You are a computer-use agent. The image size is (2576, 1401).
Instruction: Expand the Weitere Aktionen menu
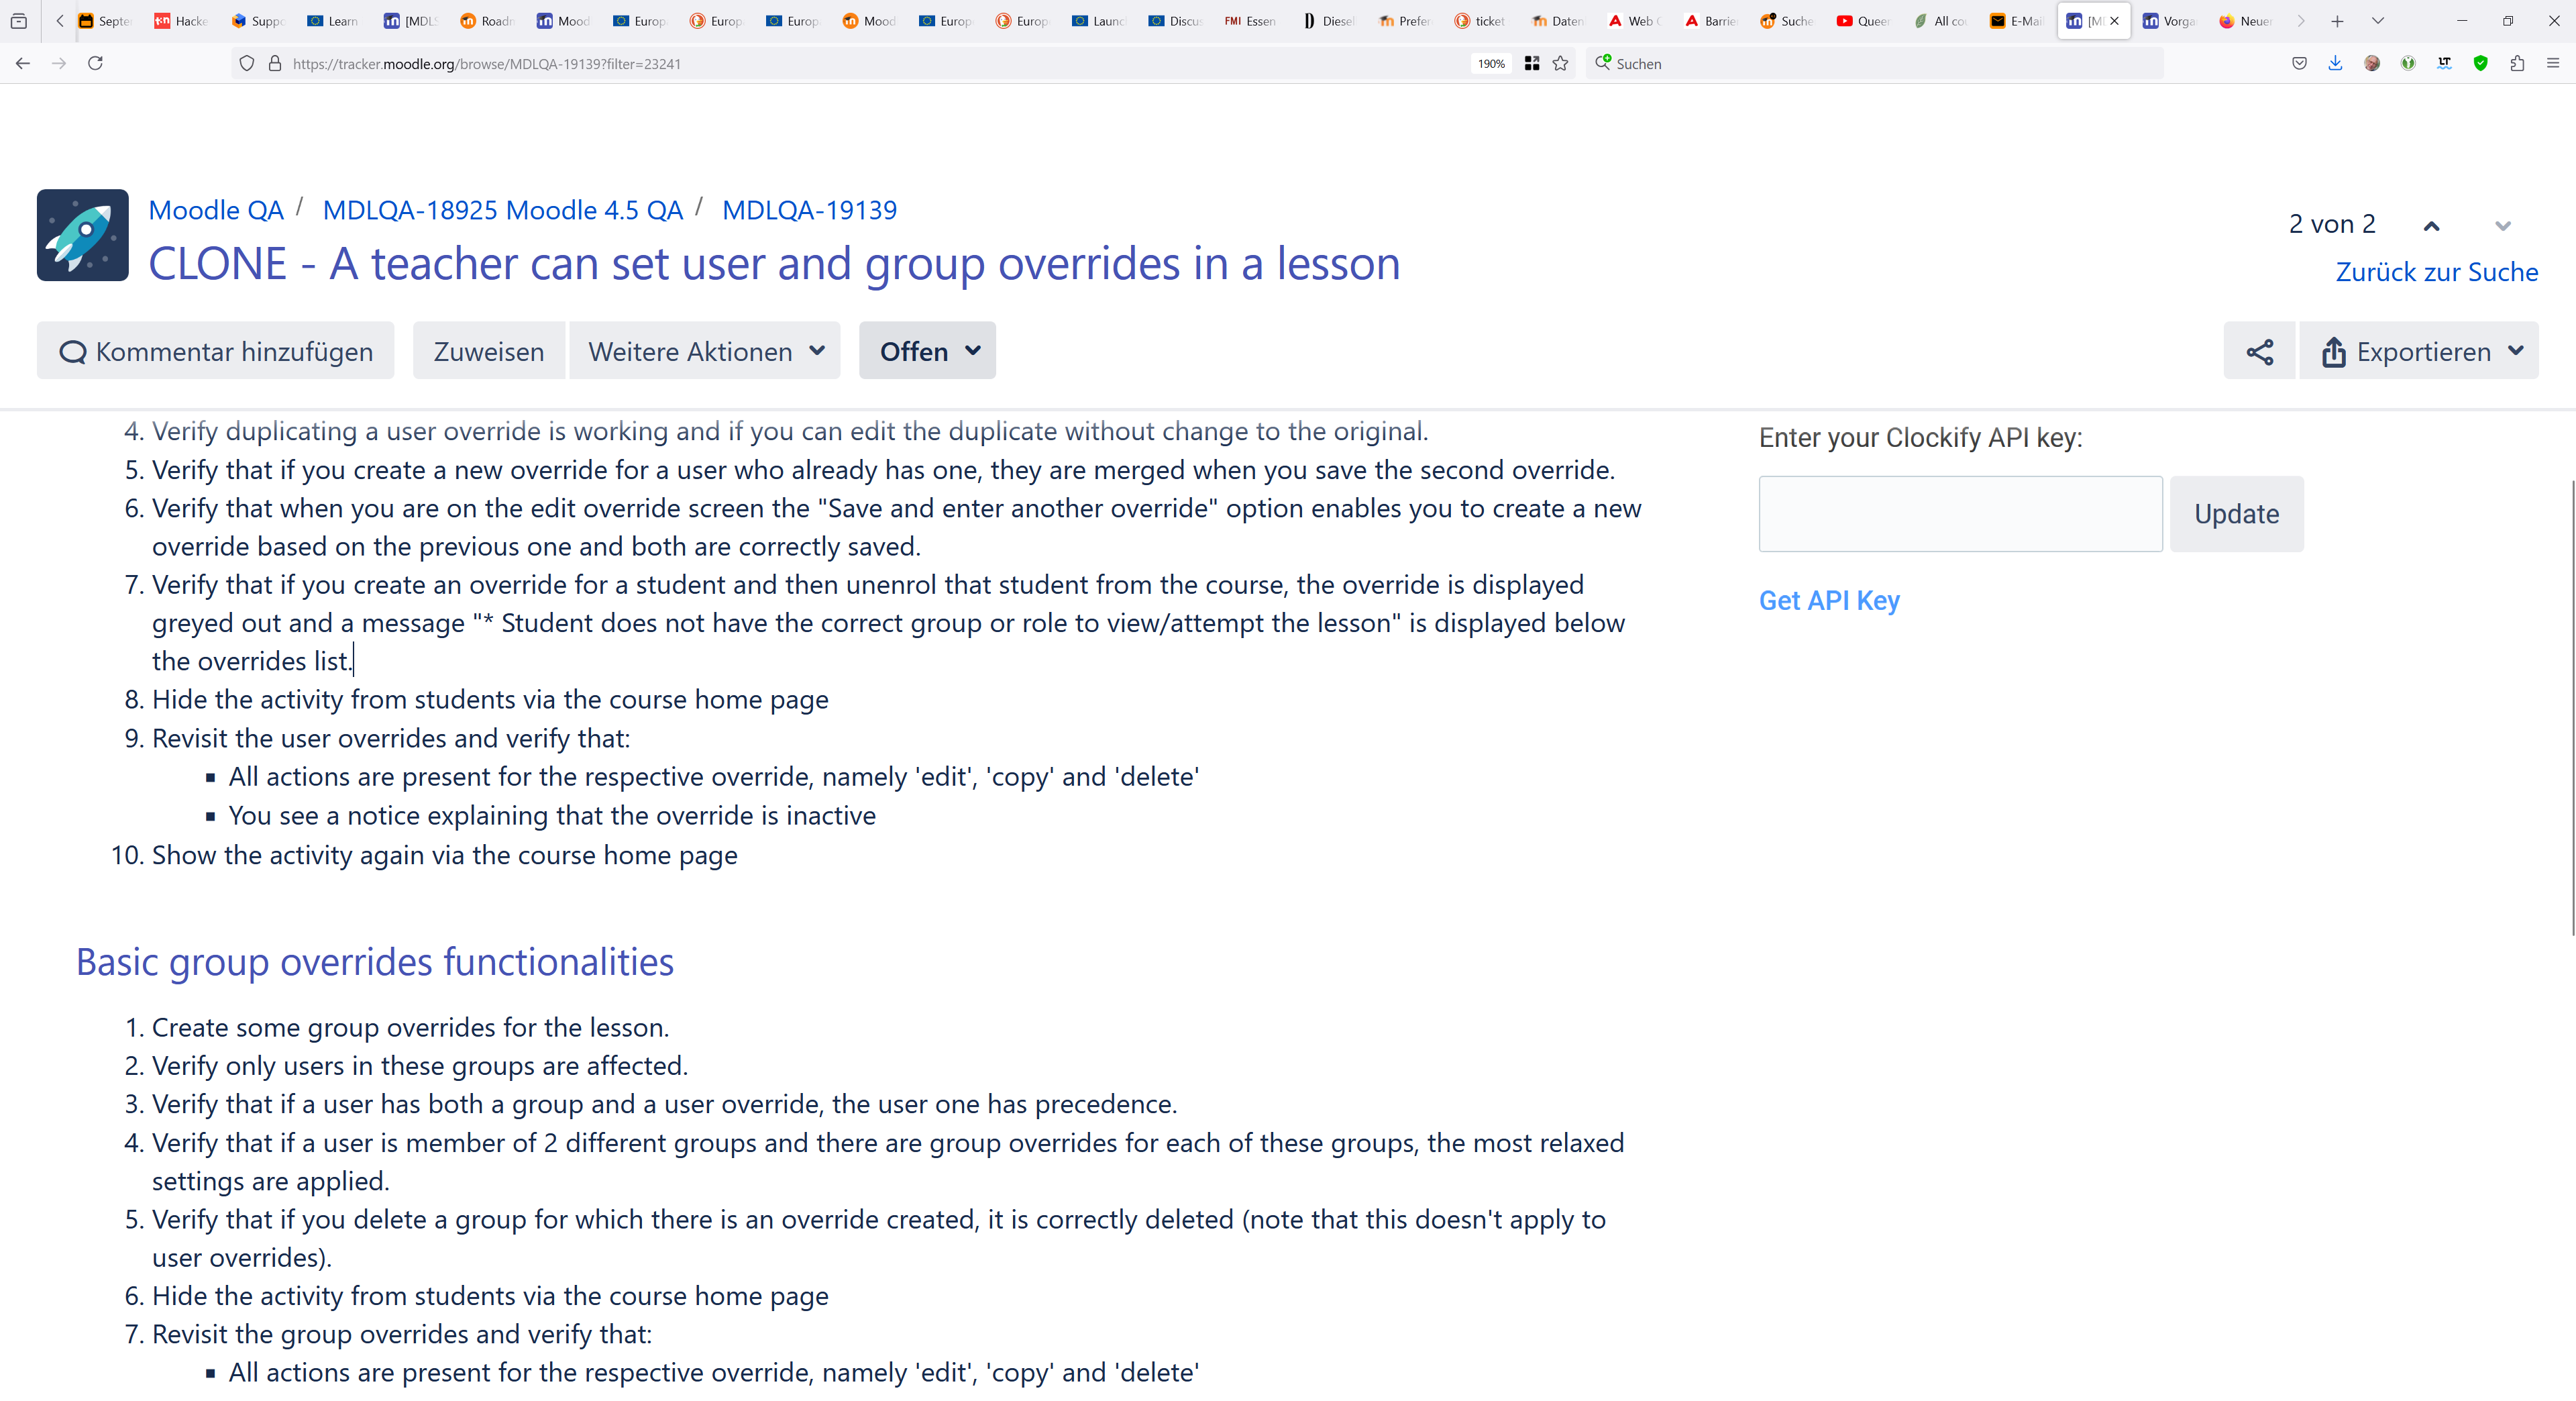pos(705,351)
